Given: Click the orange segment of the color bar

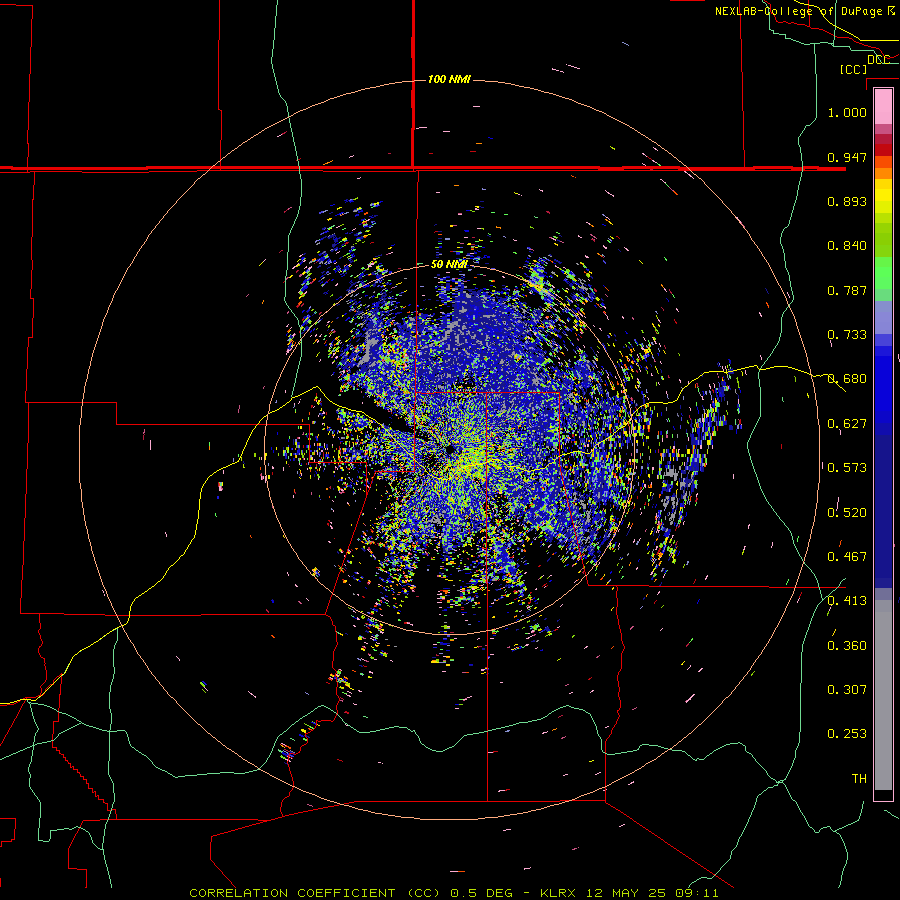Looking at the screenshot, I should [x=883, y=173].
